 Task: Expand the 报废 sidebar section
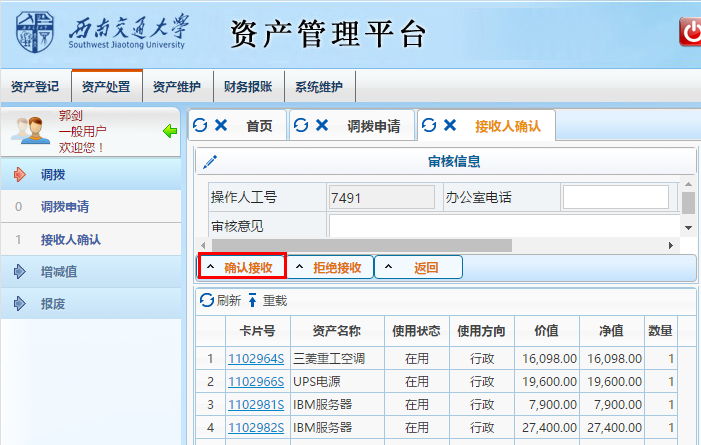tap(52, 303)
